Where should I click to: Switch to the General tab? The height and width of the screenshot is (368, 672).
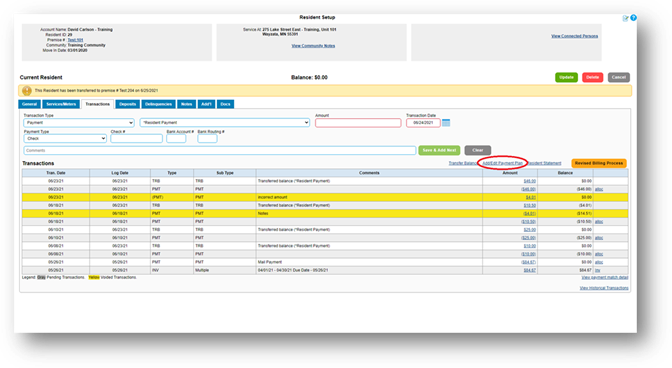[30, 104]
